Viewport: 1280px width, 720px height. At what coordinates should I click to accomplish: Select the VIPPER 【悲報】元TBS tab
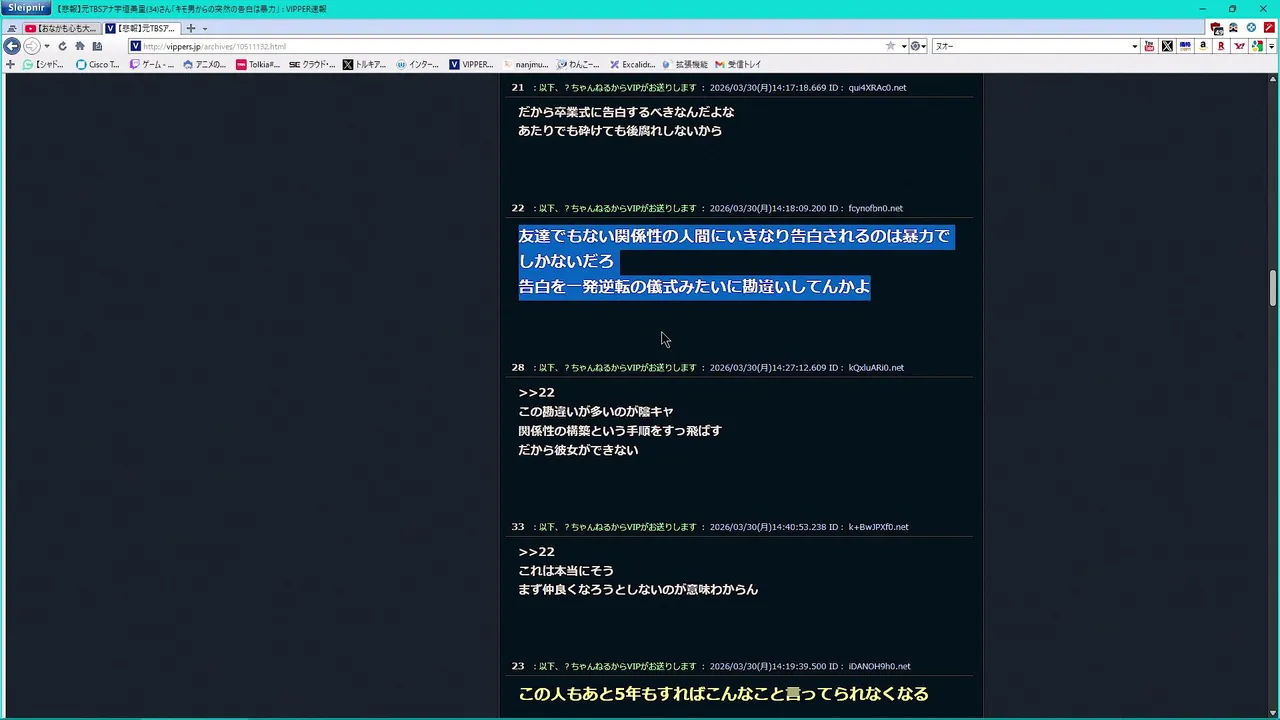click(140, 28)
